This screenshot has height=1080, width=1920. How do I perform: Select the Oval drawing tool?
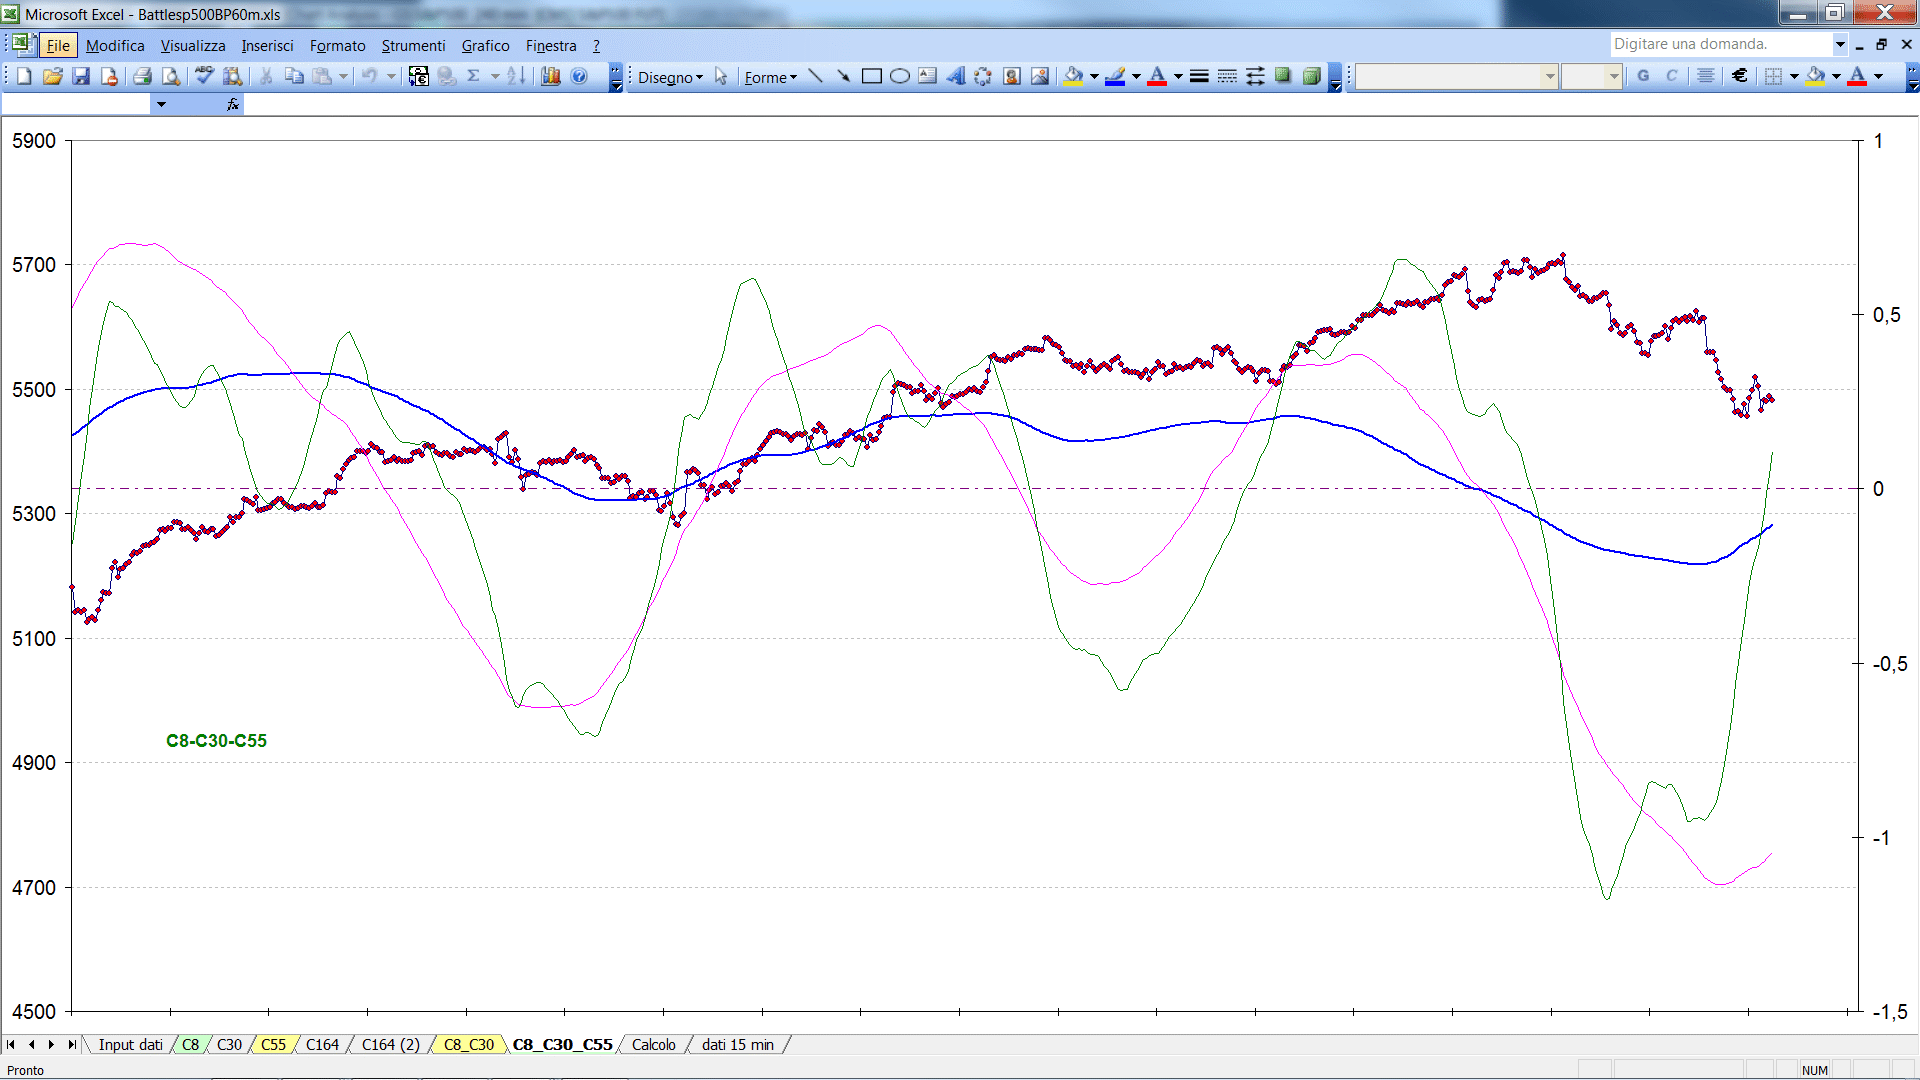(899, 76)
